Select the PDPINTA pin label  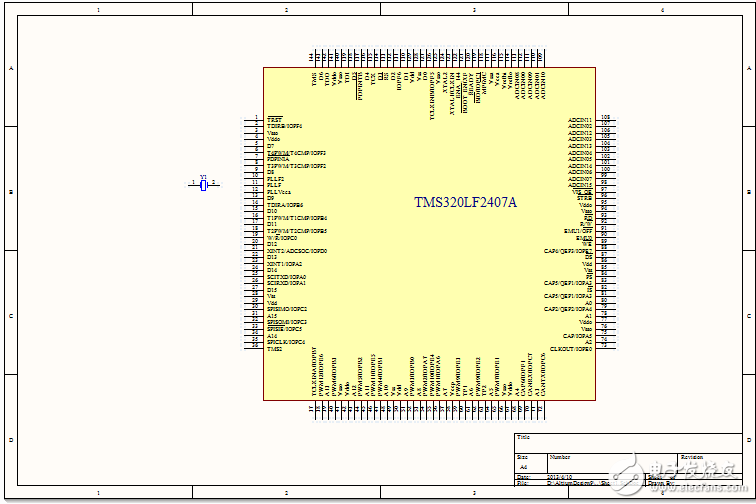click(x=278, y=159)
